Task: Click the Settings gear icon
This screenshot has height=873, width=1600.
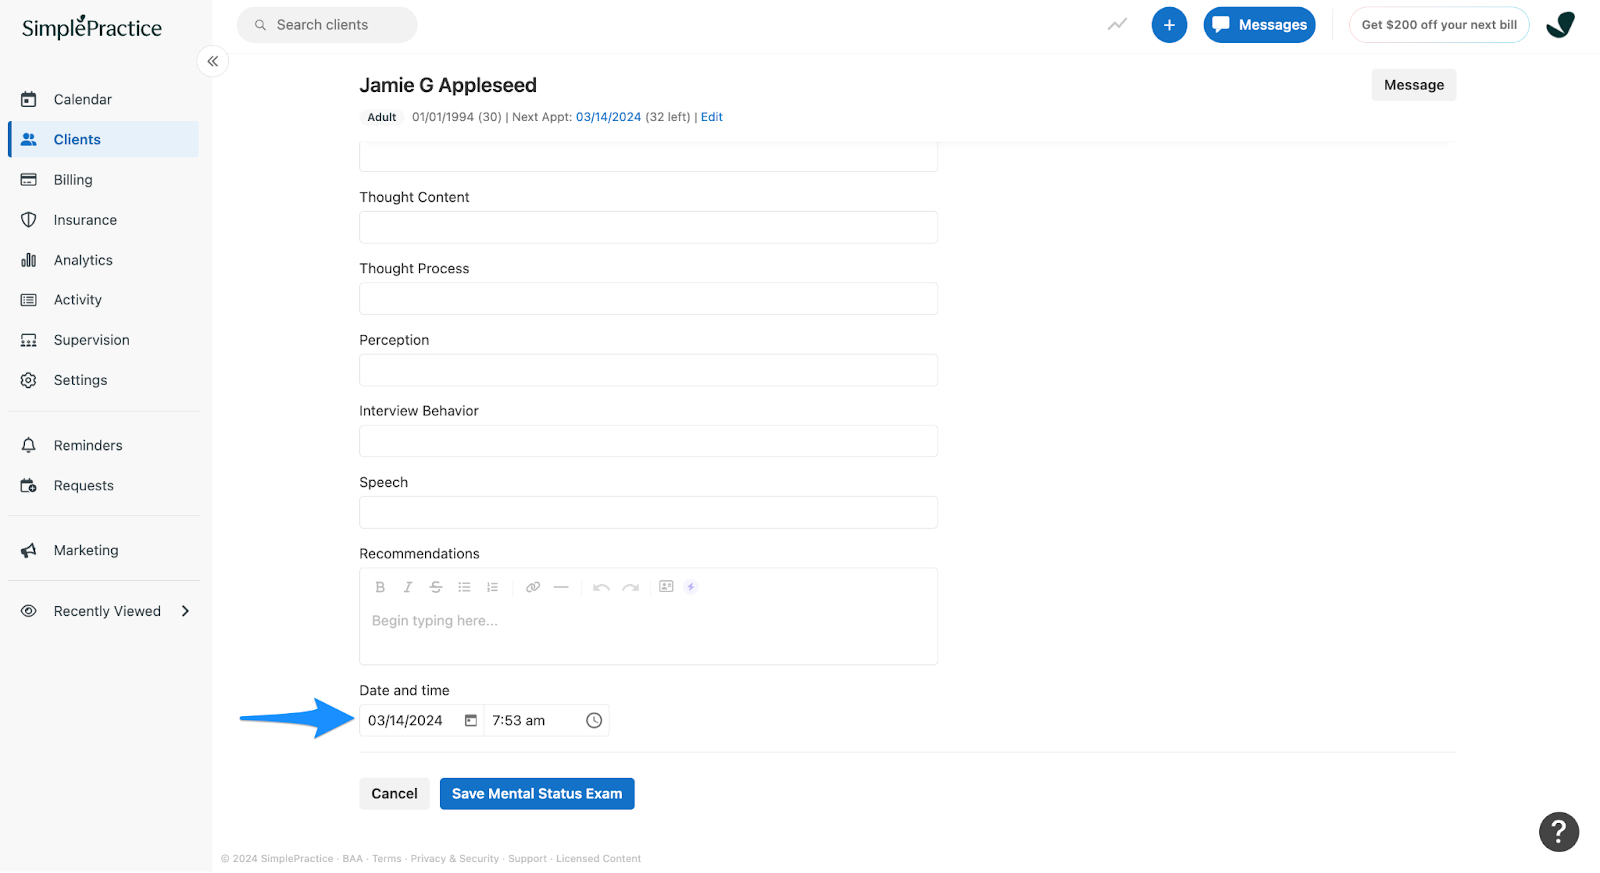Action: click(29, 380)
